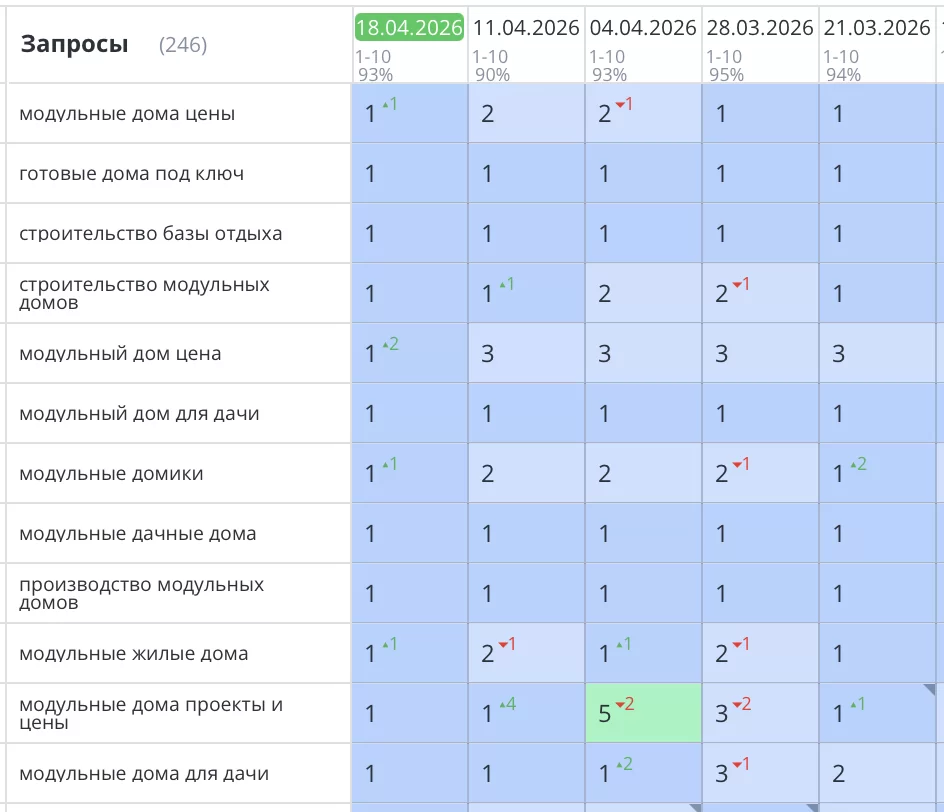Open the query "модульные дома цены"
Screen dimensions: 944x812
[x=127, y=114]
